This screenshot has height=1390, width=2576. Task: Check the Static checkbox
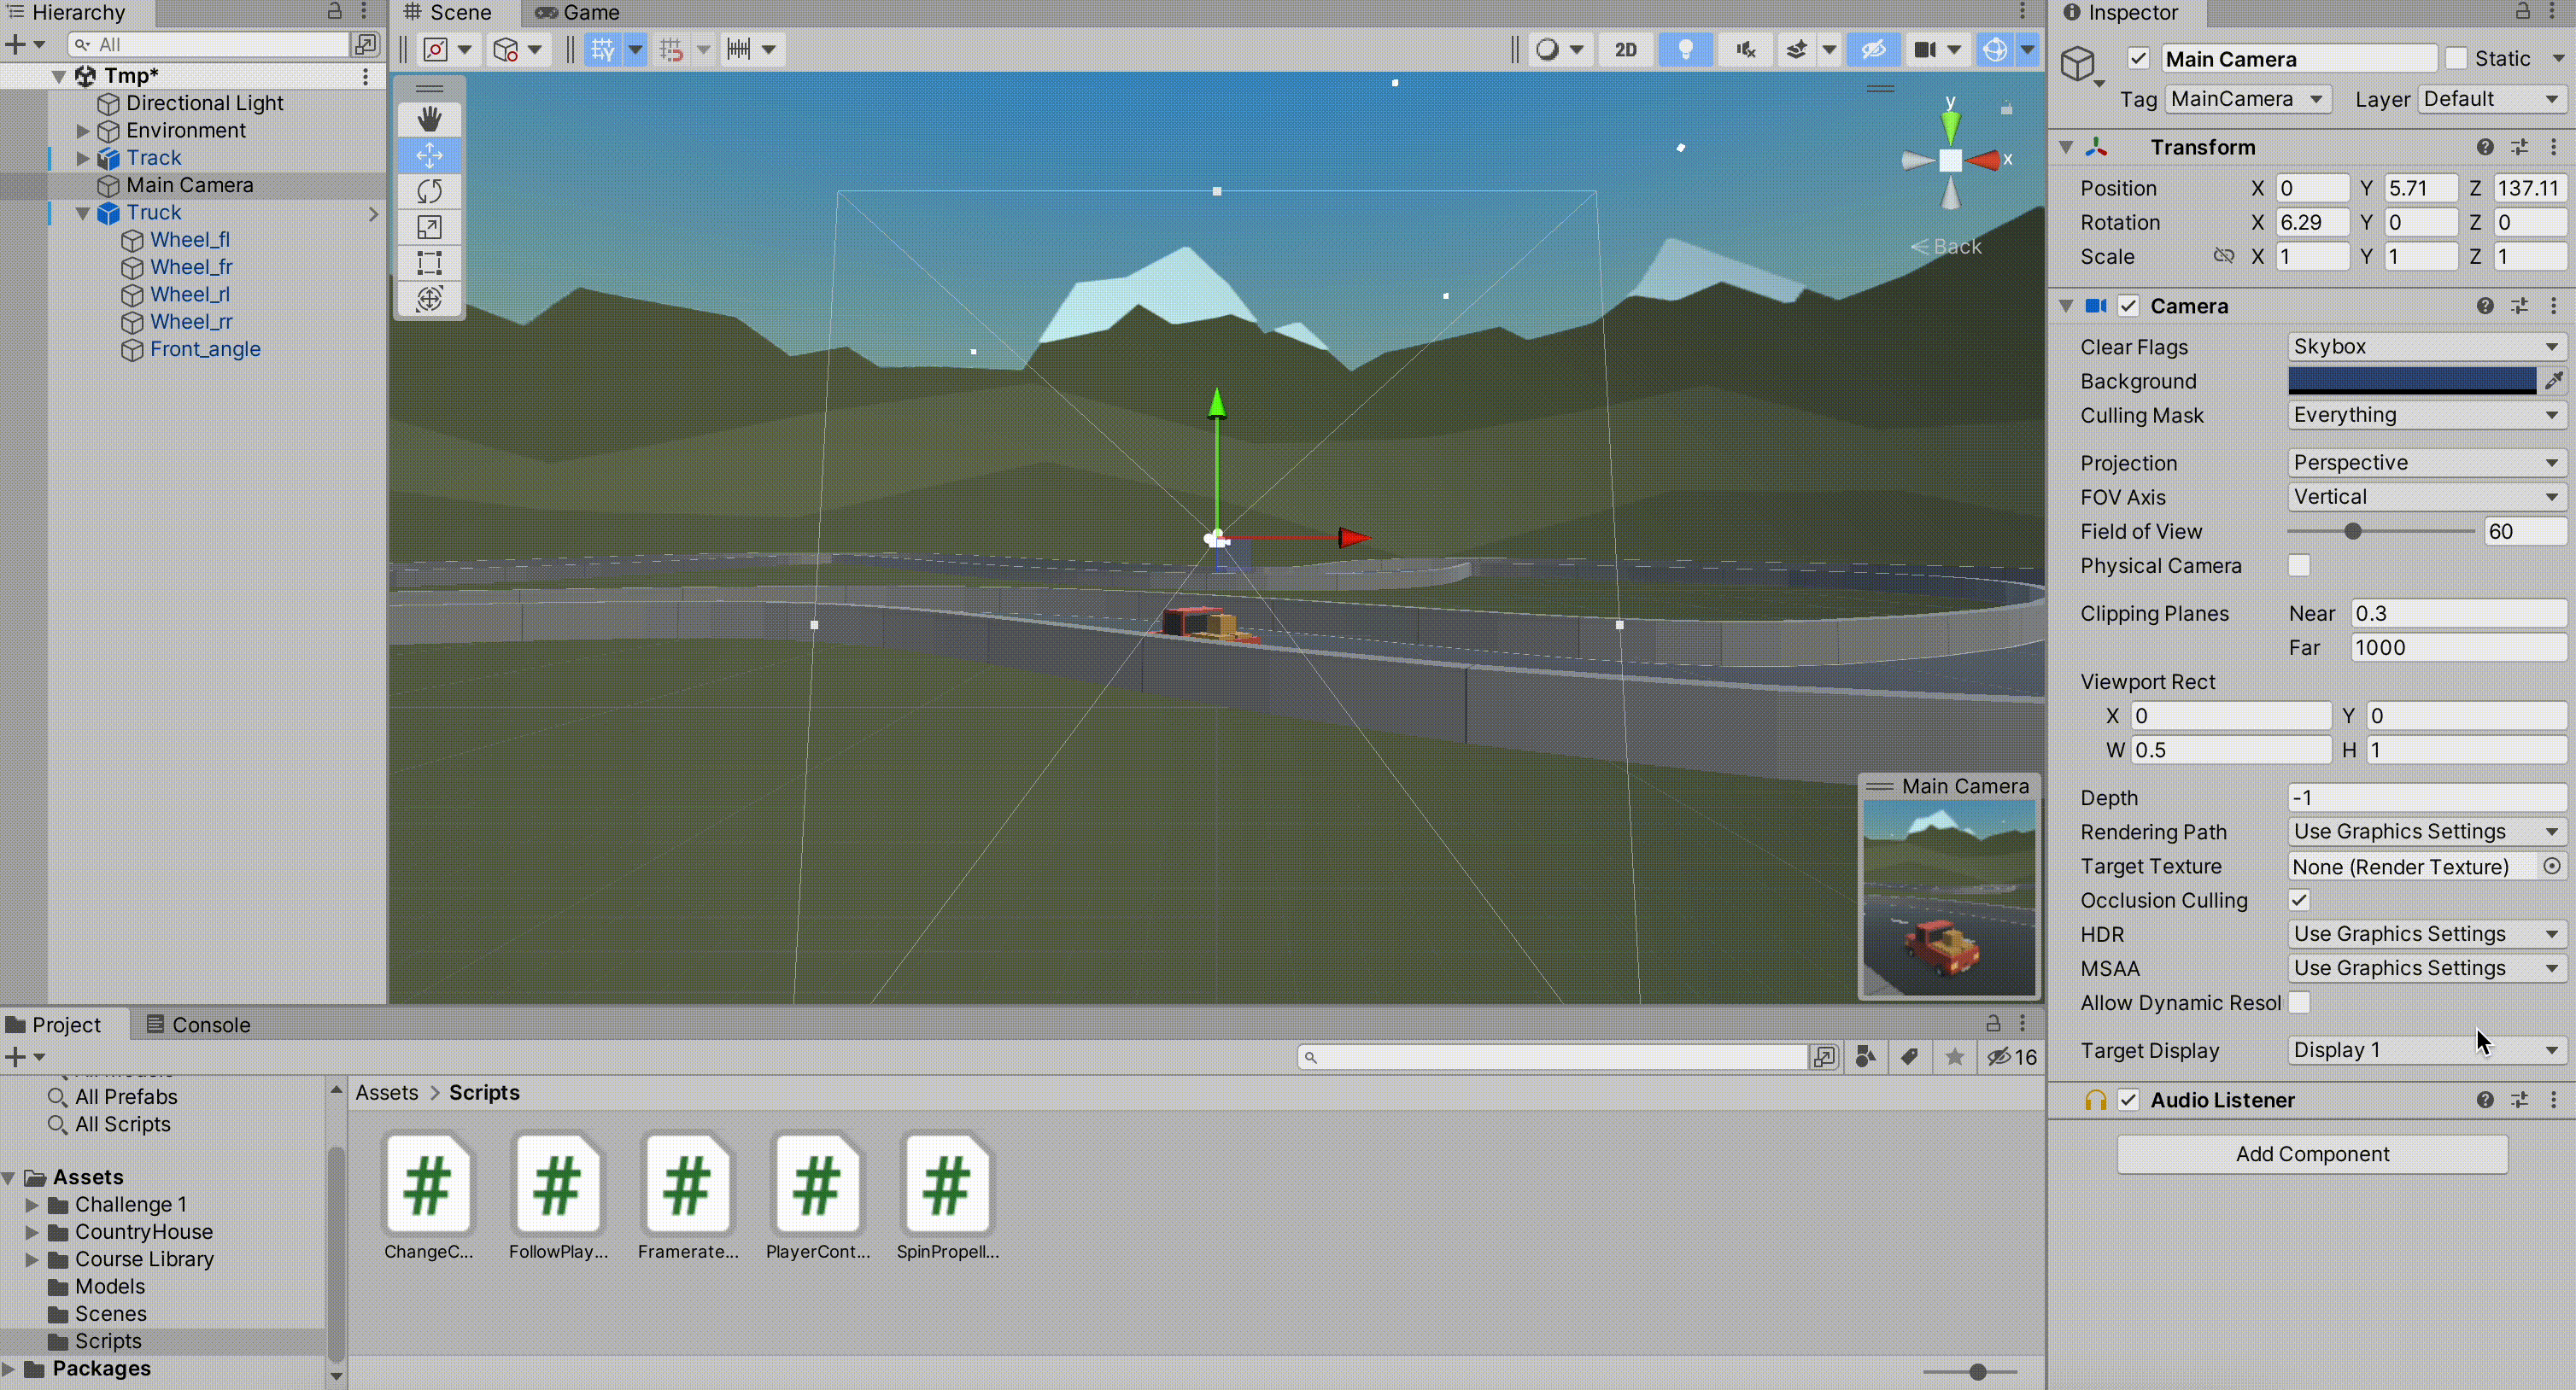tap(2456, 59)
